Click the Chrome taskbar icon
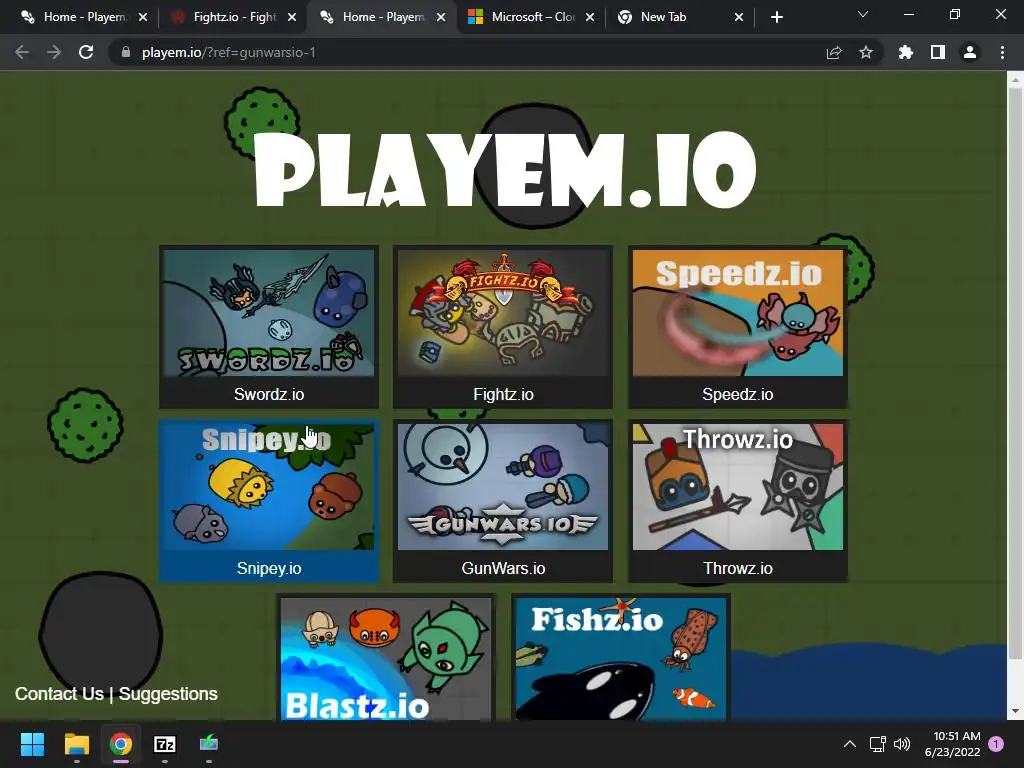Image resolution: width=1024 pixels, height=768 pixels. coord(121,744)
